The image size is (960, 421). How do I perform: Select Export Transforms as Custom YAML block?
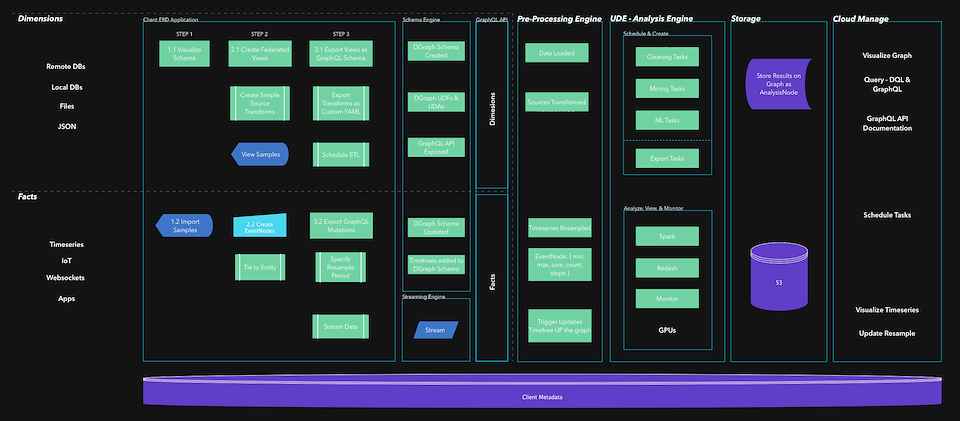tap(341, 103)
